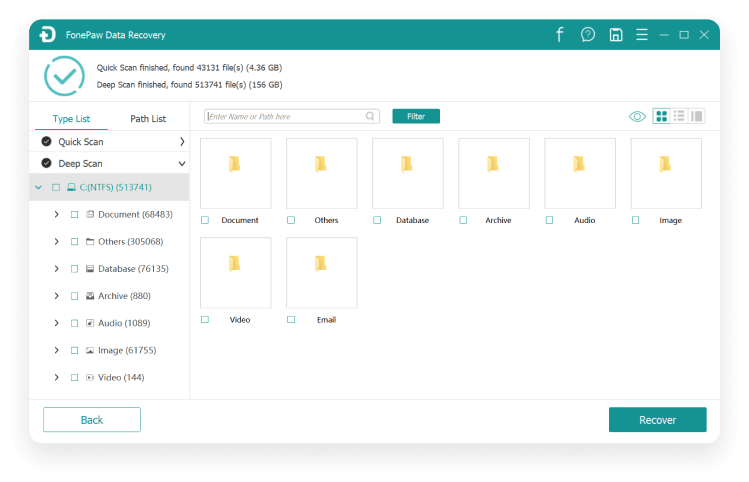
Task: Open the Others folder thumbnail
Action: [x=321, y=173]
